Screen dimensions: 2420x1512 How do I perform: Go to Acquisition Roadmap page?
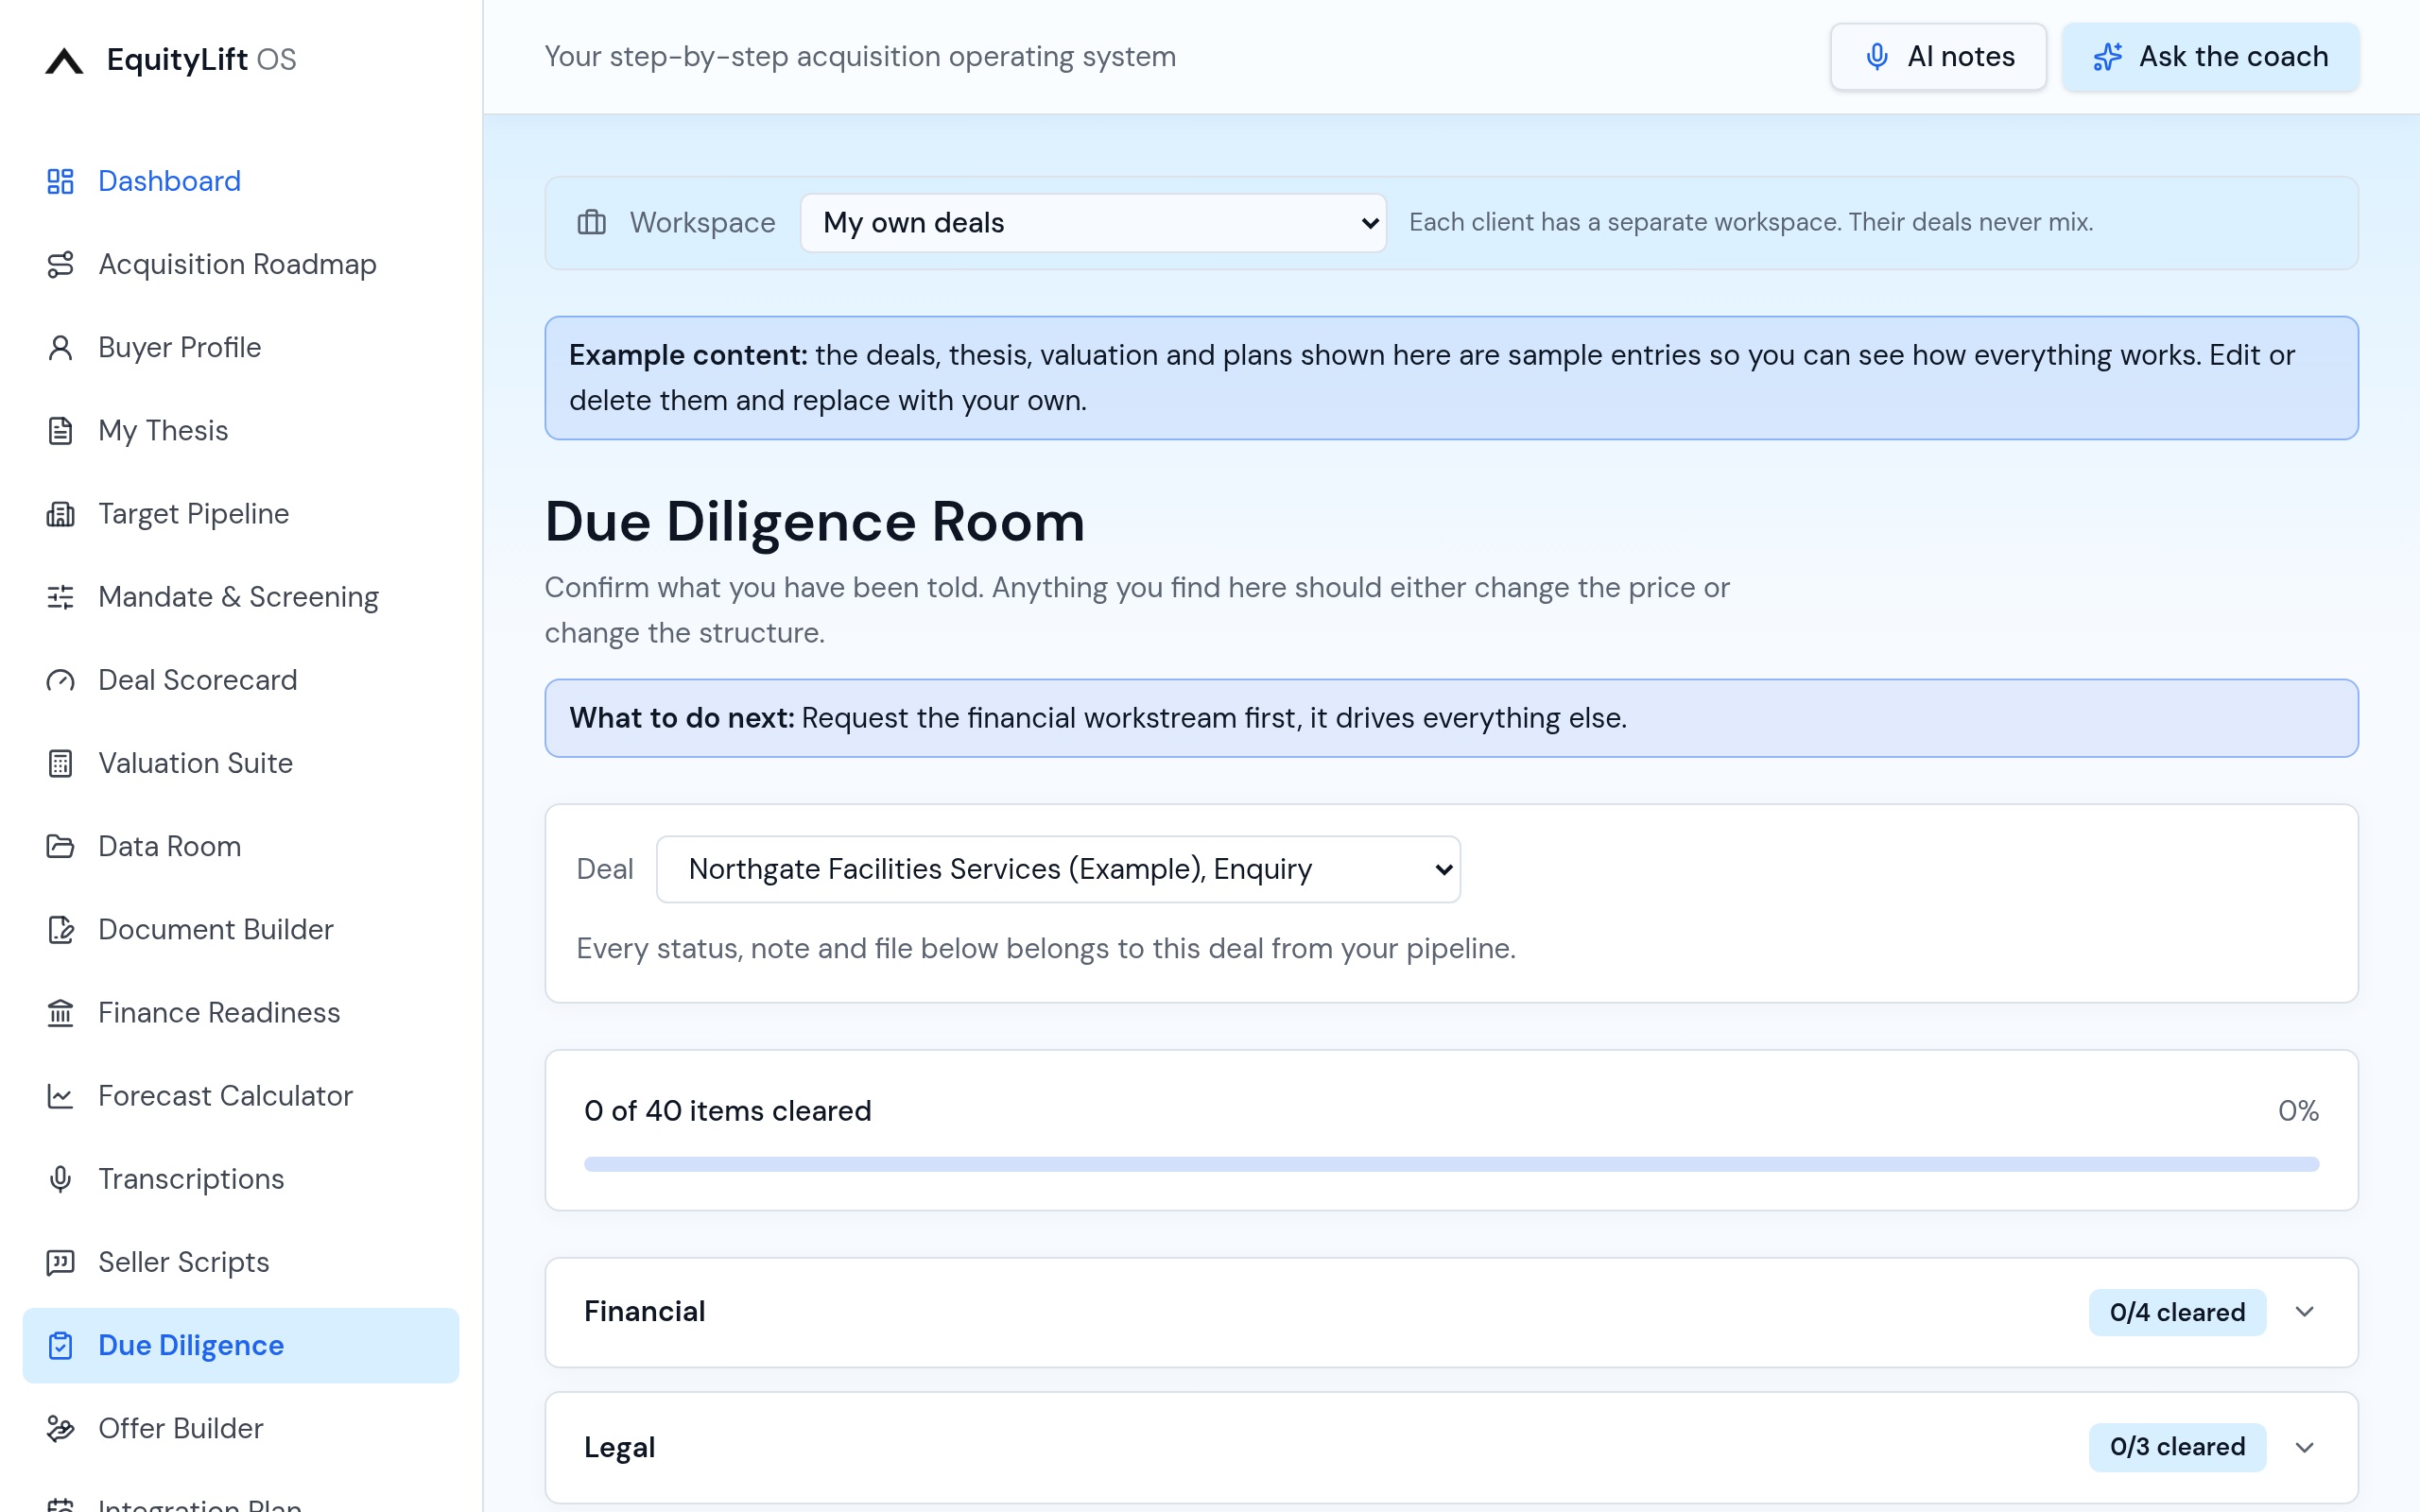click(x=241, y=264)
